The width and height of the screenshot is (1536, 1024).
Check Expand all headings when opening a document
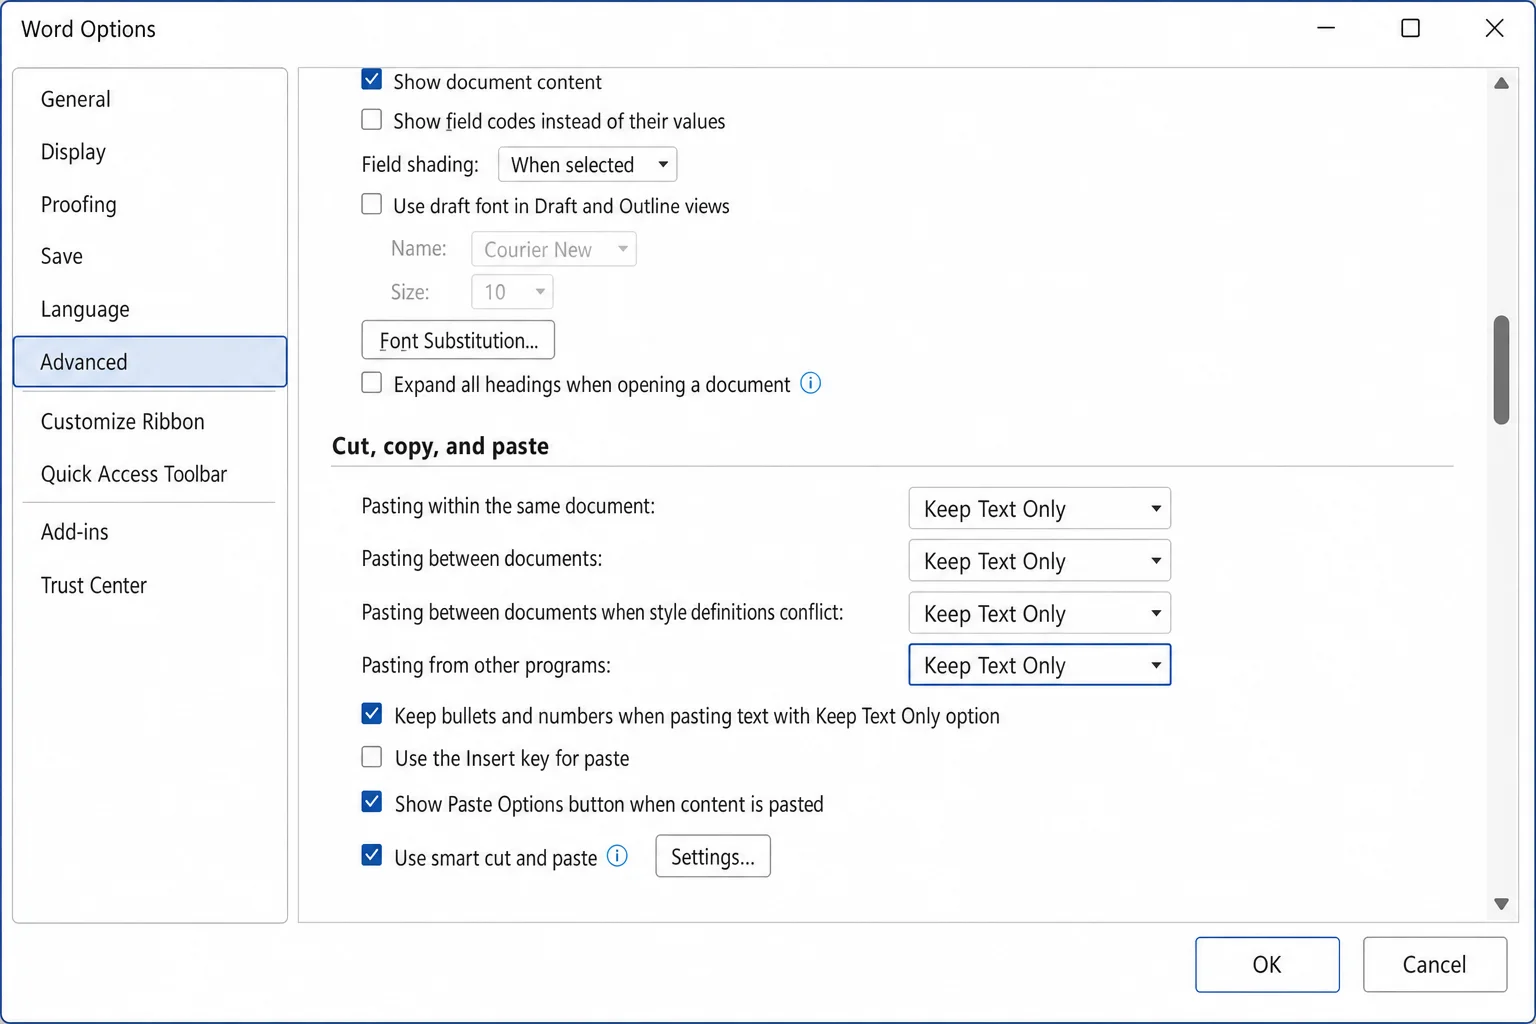click(371, 383)
